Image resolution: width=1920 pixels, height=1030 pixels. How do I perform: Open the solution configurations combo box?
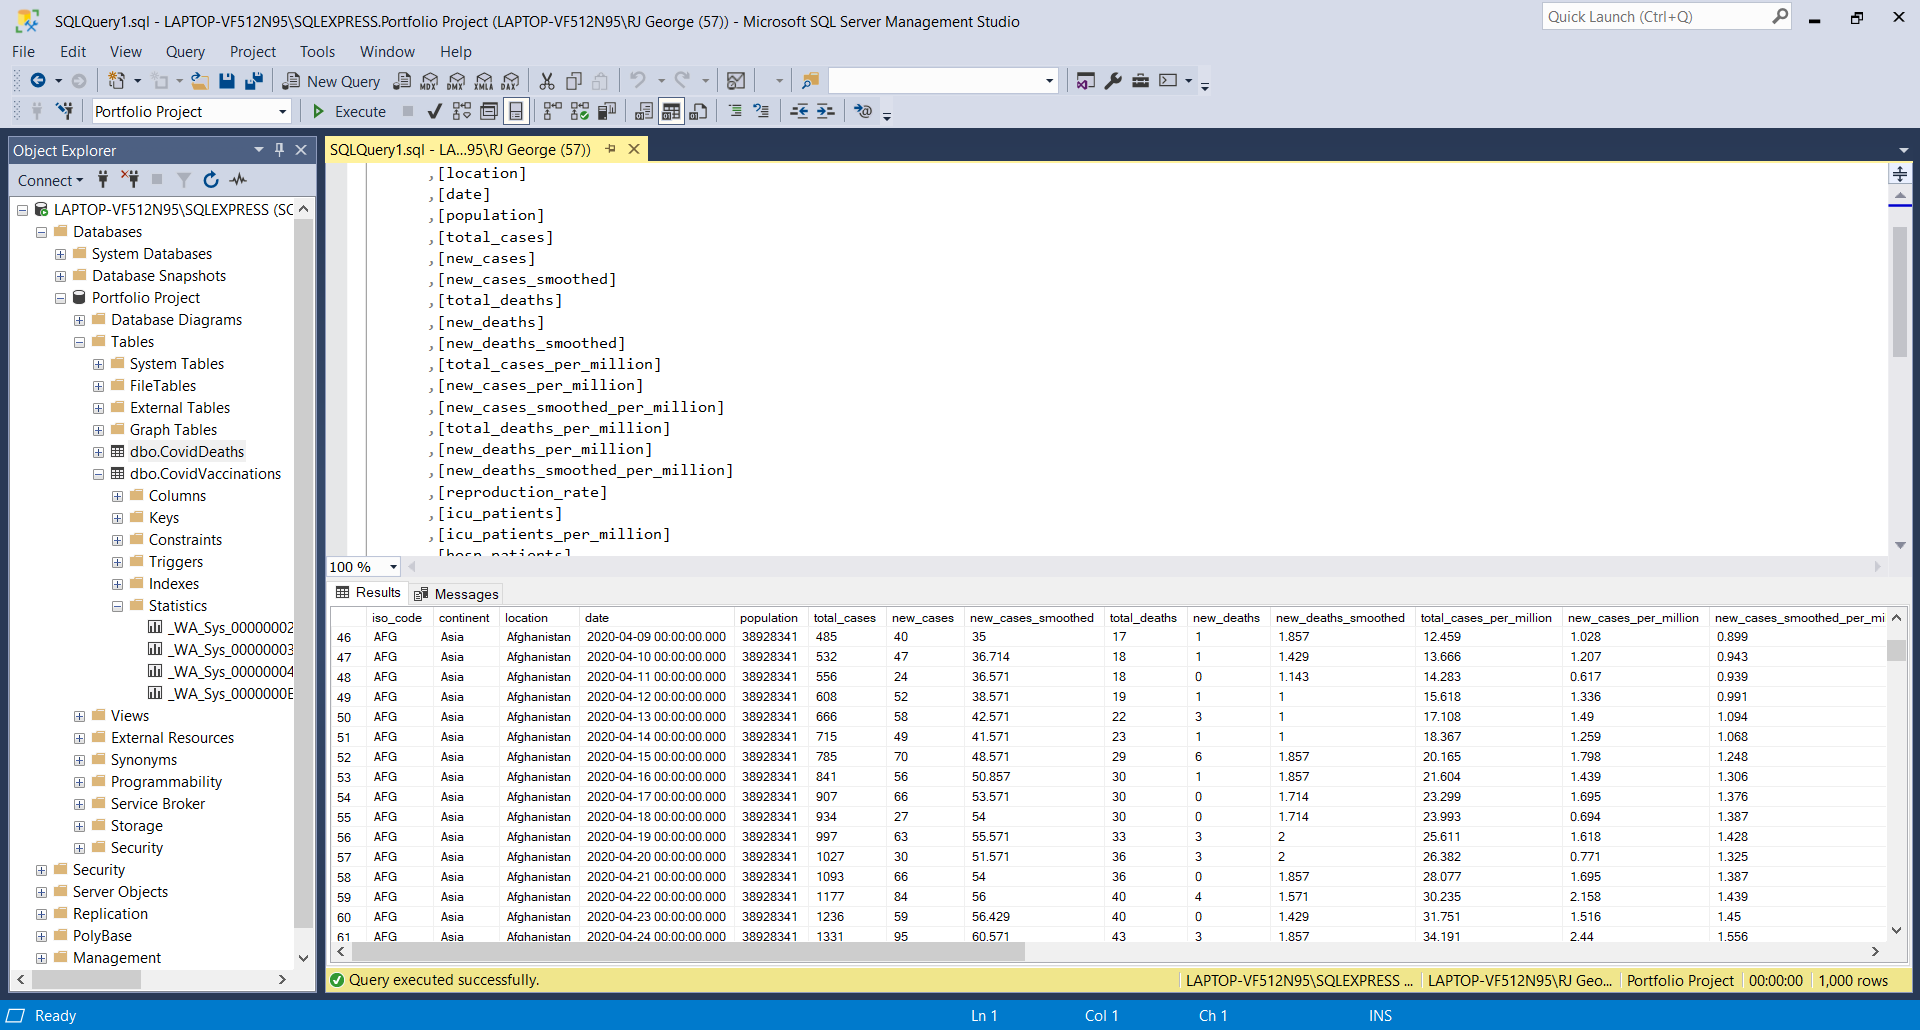click(x=943, y=81)
